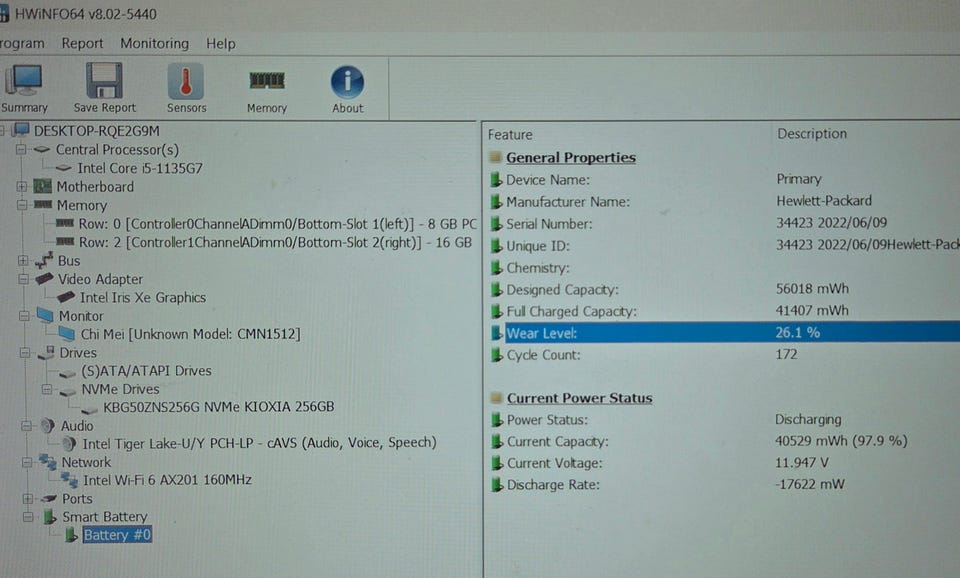
Task: Open the Help menu
Action: coord(220,43)
